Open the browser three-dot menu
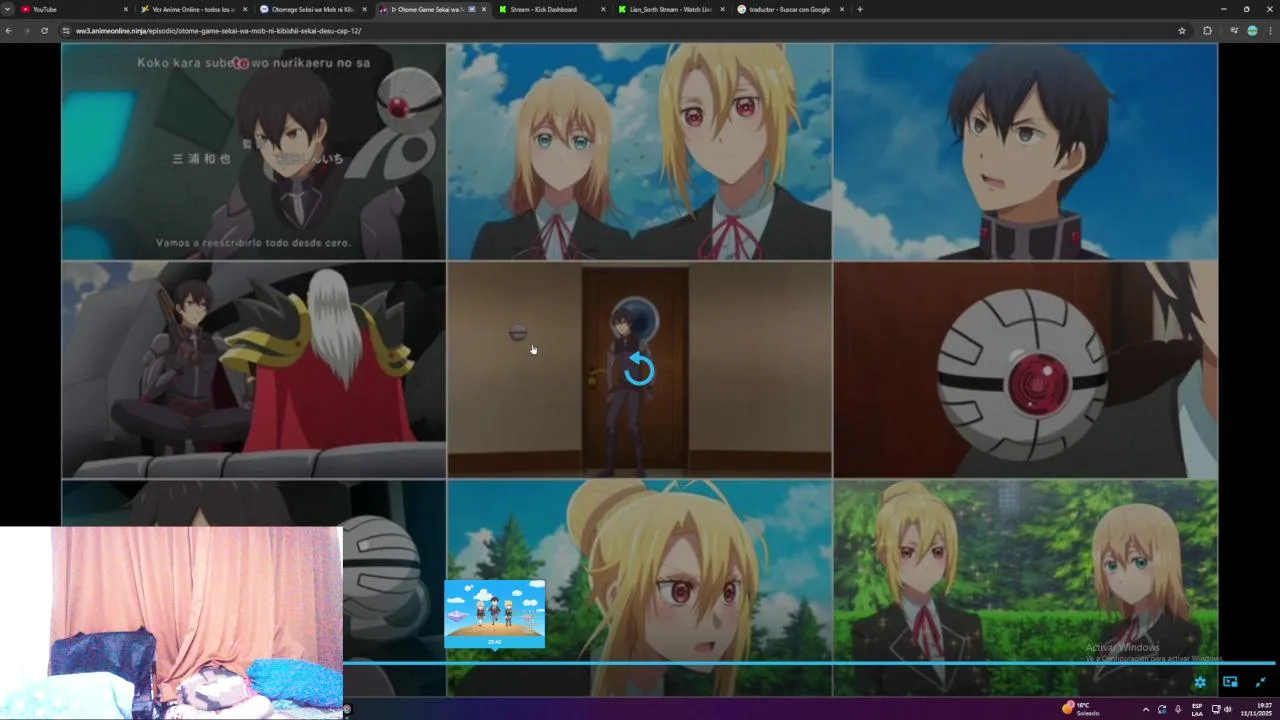 tap(1270, 31)
